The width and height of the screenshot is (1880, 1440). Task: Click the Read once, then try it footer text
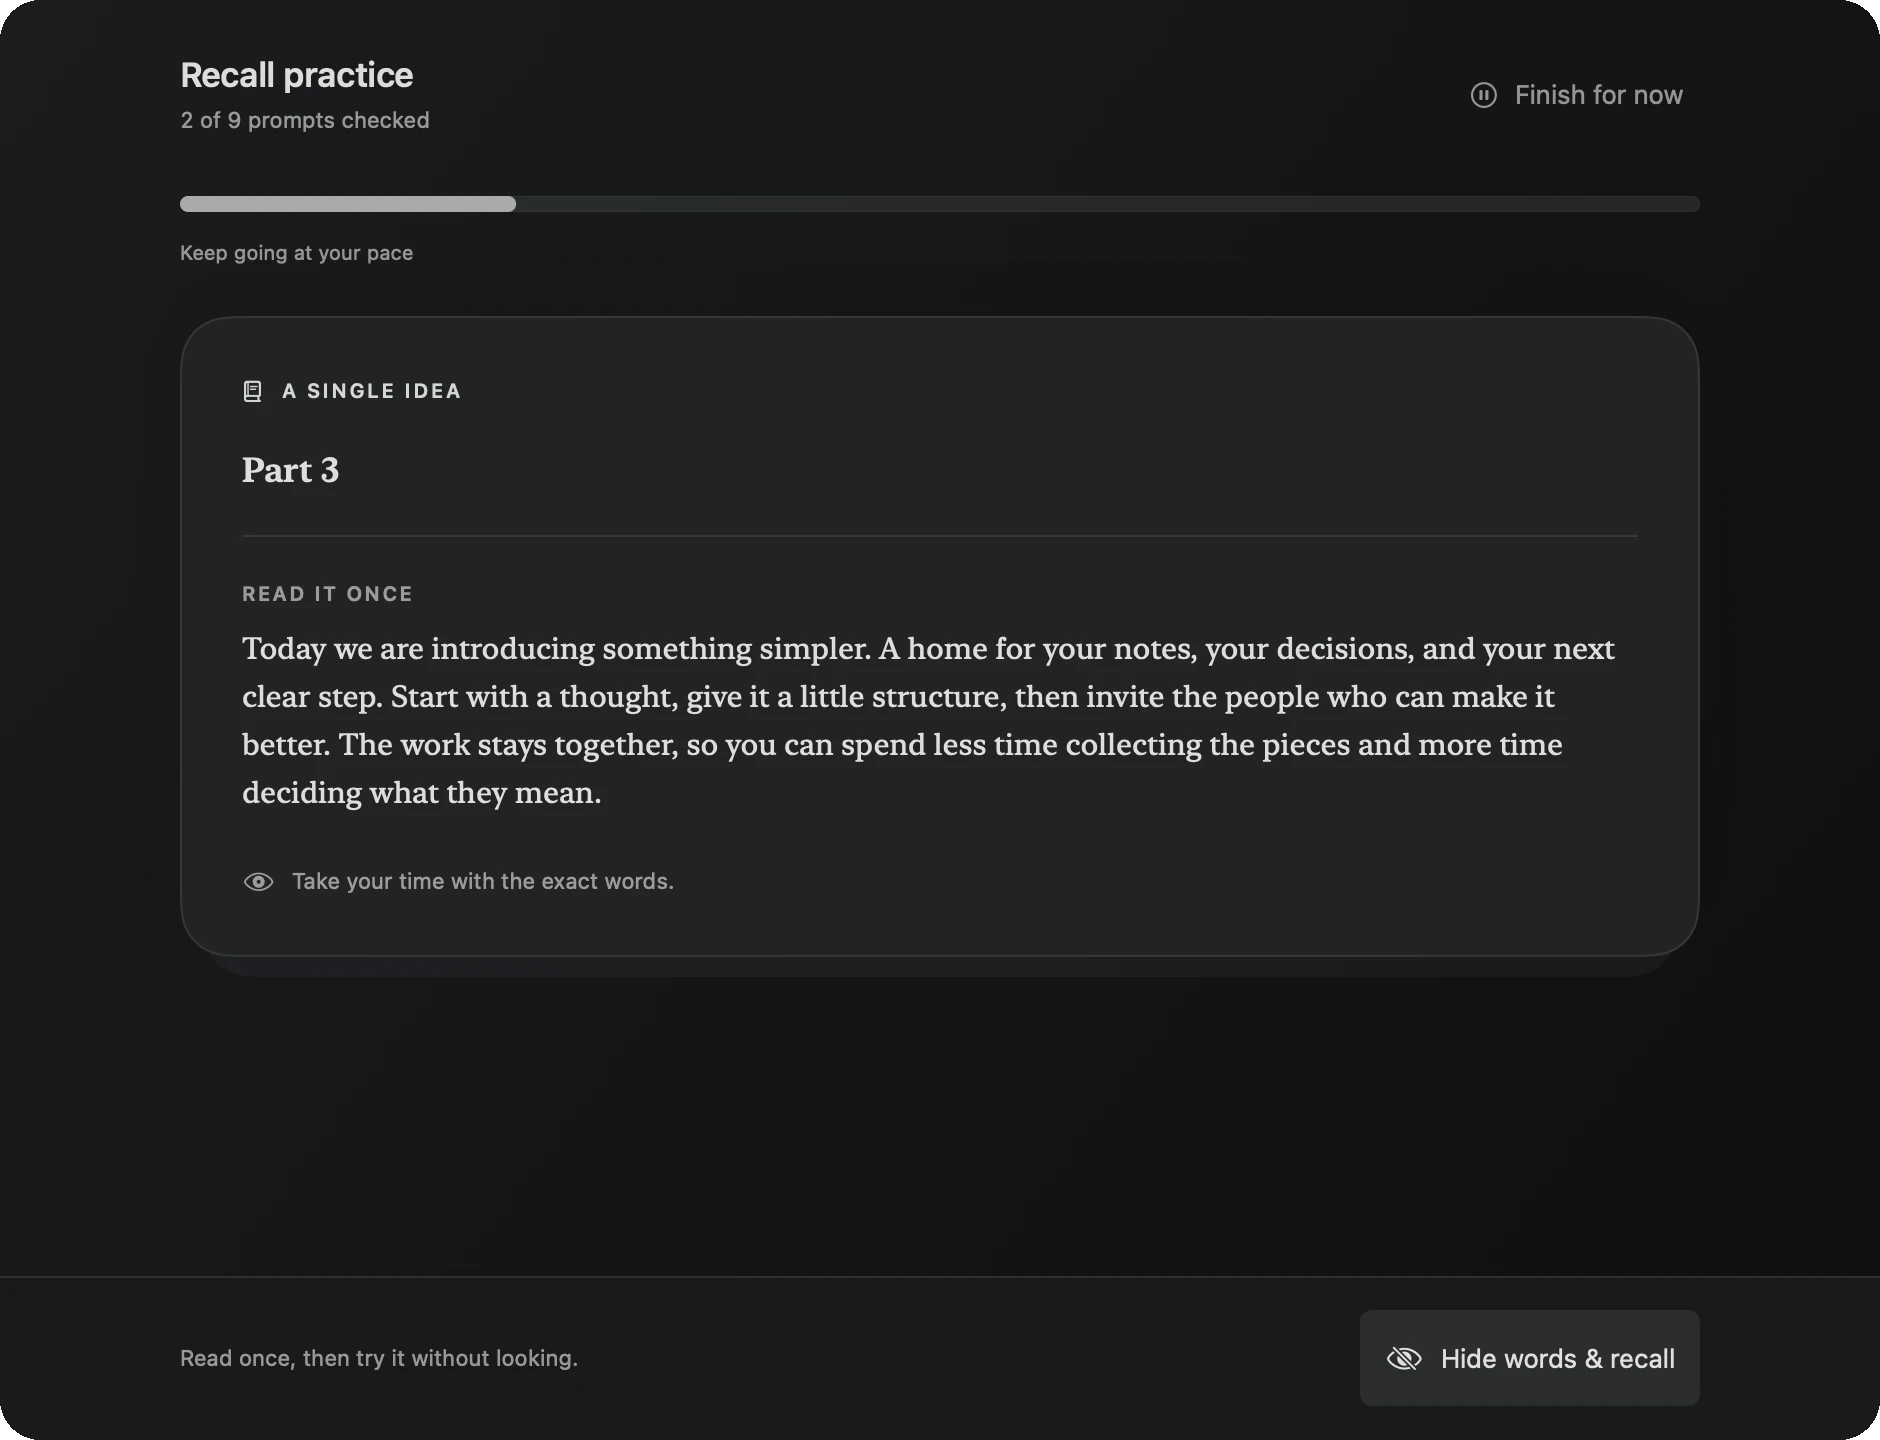[x=379, y=1358]
